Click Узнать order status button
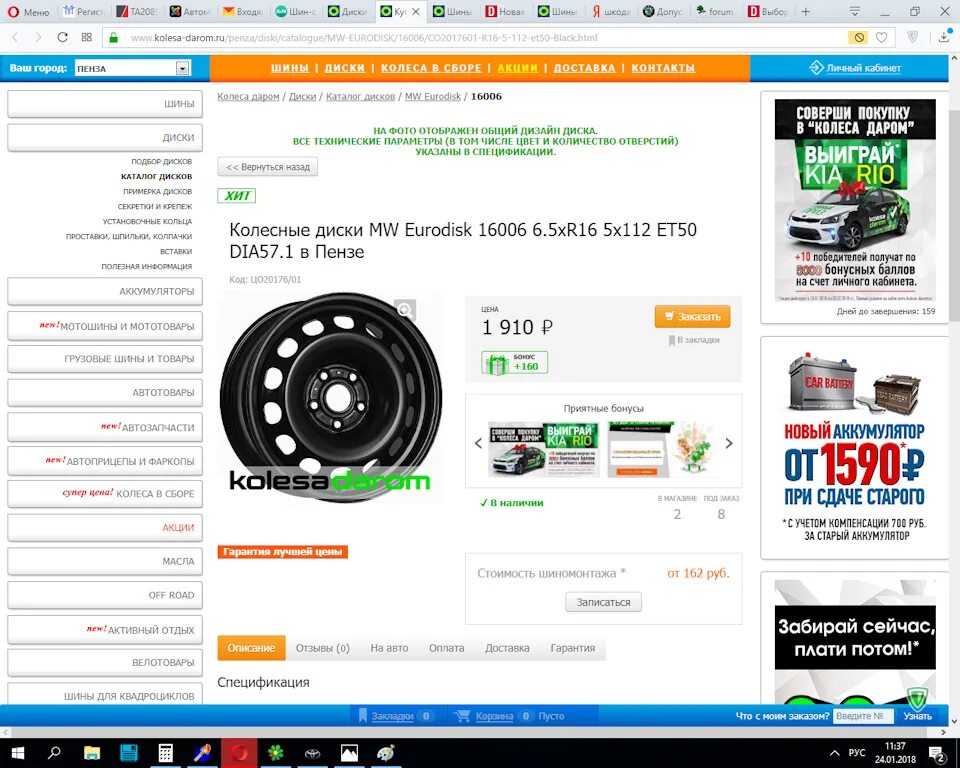Viewport: 960px width, 768px height. 917,715
